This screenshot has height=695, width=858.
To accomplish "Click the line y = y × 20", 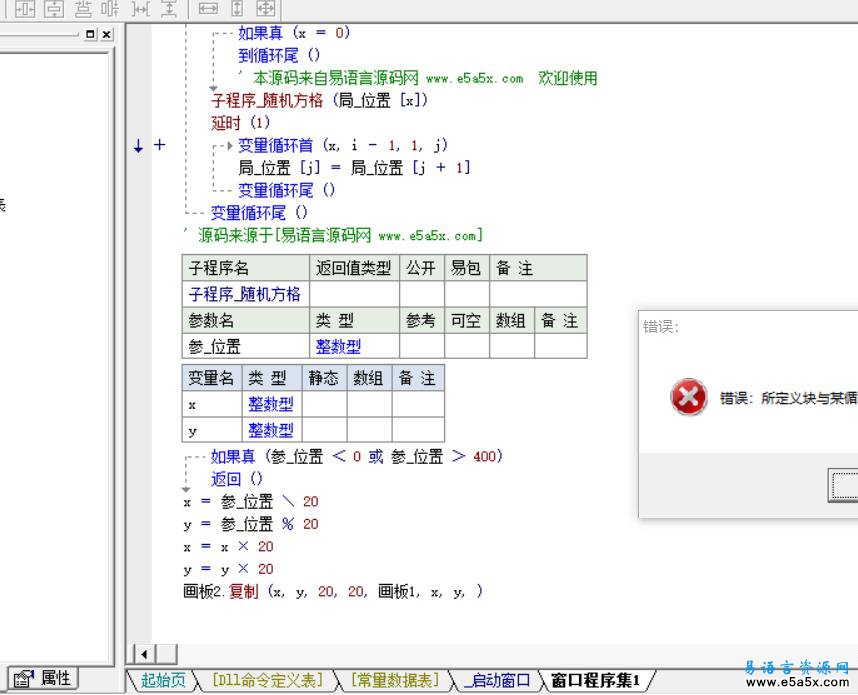I will [x=228, y=569].
